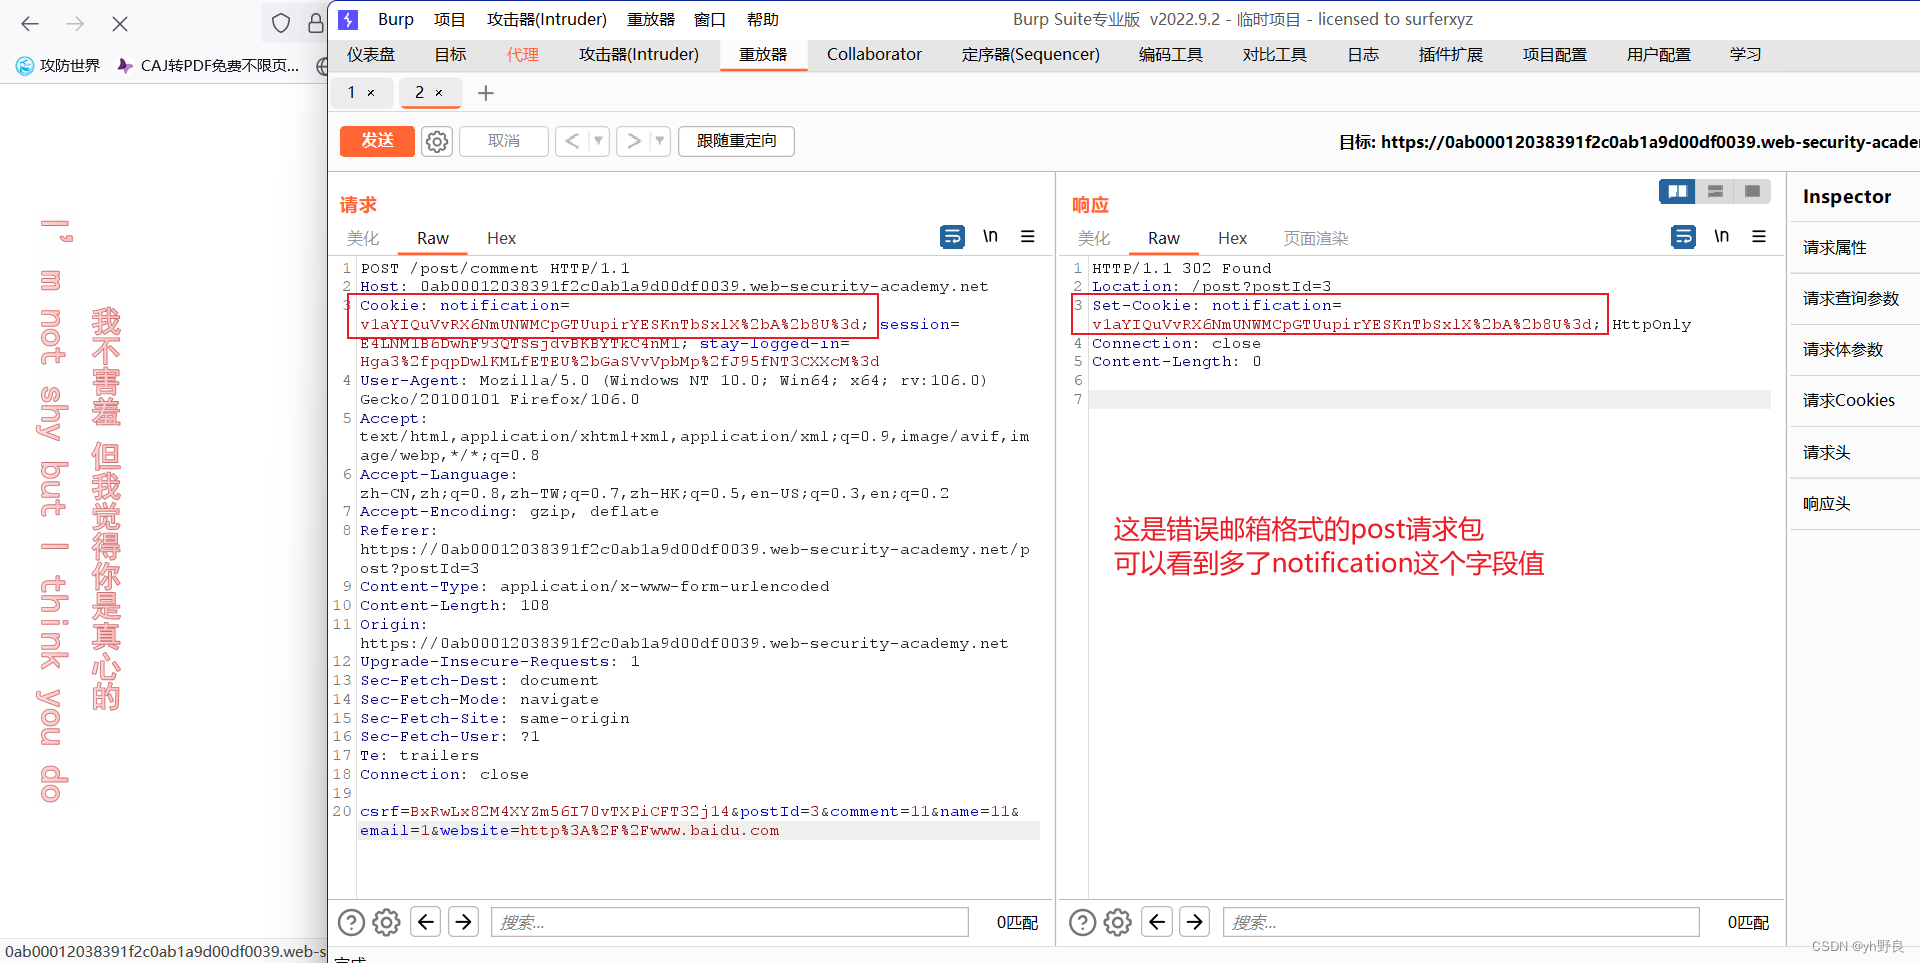Switch to the 代理 proxy tab
Screen dimensions: 1920x963
click(523, 54)
